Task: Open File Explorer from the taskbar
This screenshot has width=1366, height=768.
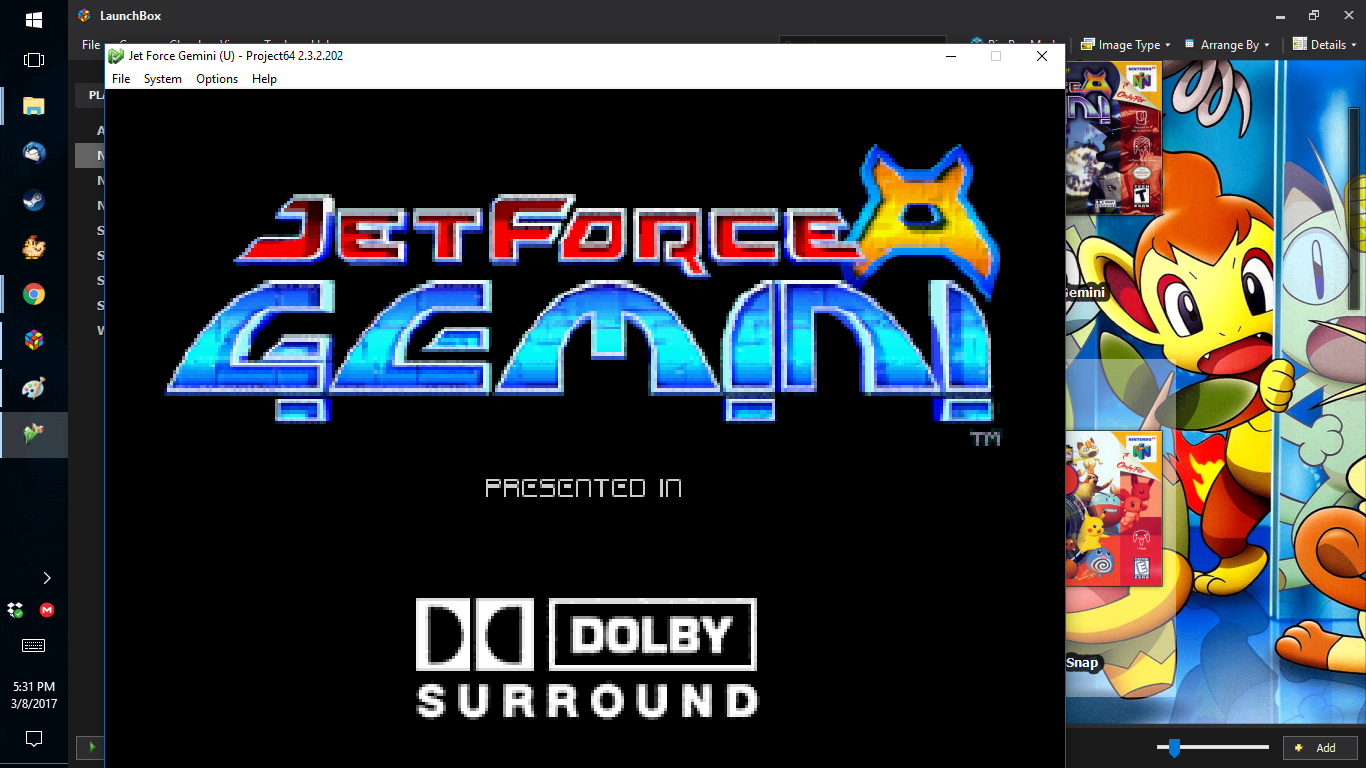Action: pos(34,105)
